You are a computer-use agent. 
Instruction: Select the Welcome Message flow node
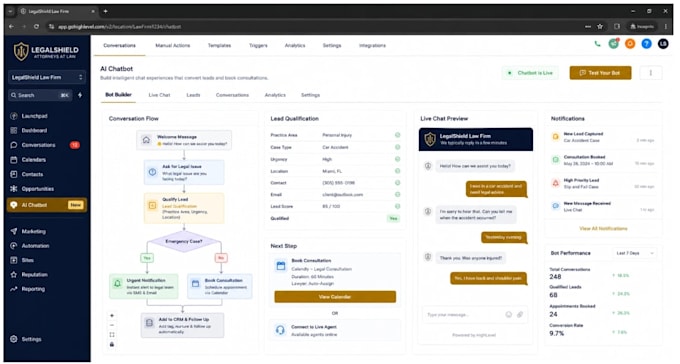tap(184, 140)
